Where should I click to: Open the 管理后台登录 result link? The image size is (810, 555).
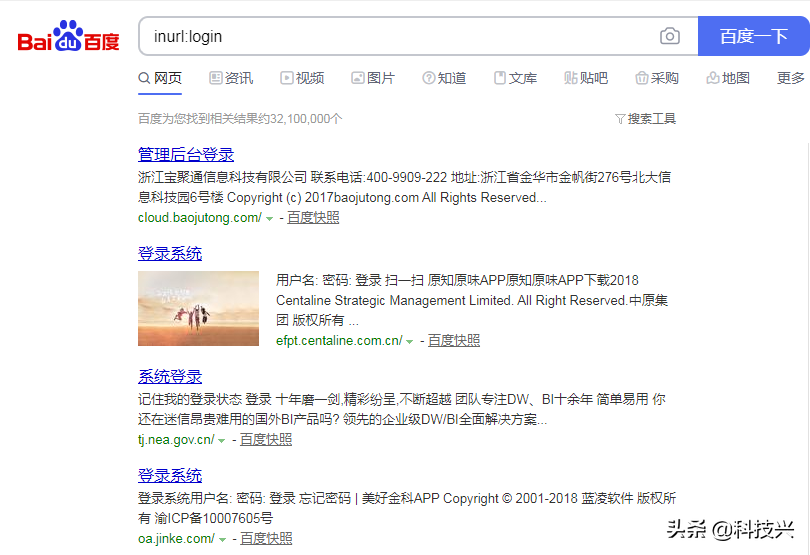pyautogui.click(x=186, y=155)
